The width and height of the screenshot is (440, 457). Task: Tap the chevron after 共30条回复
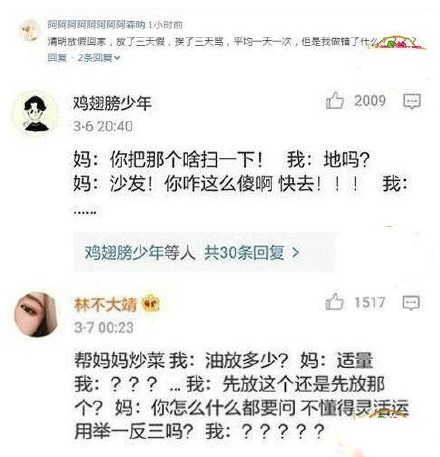point(295,253)
